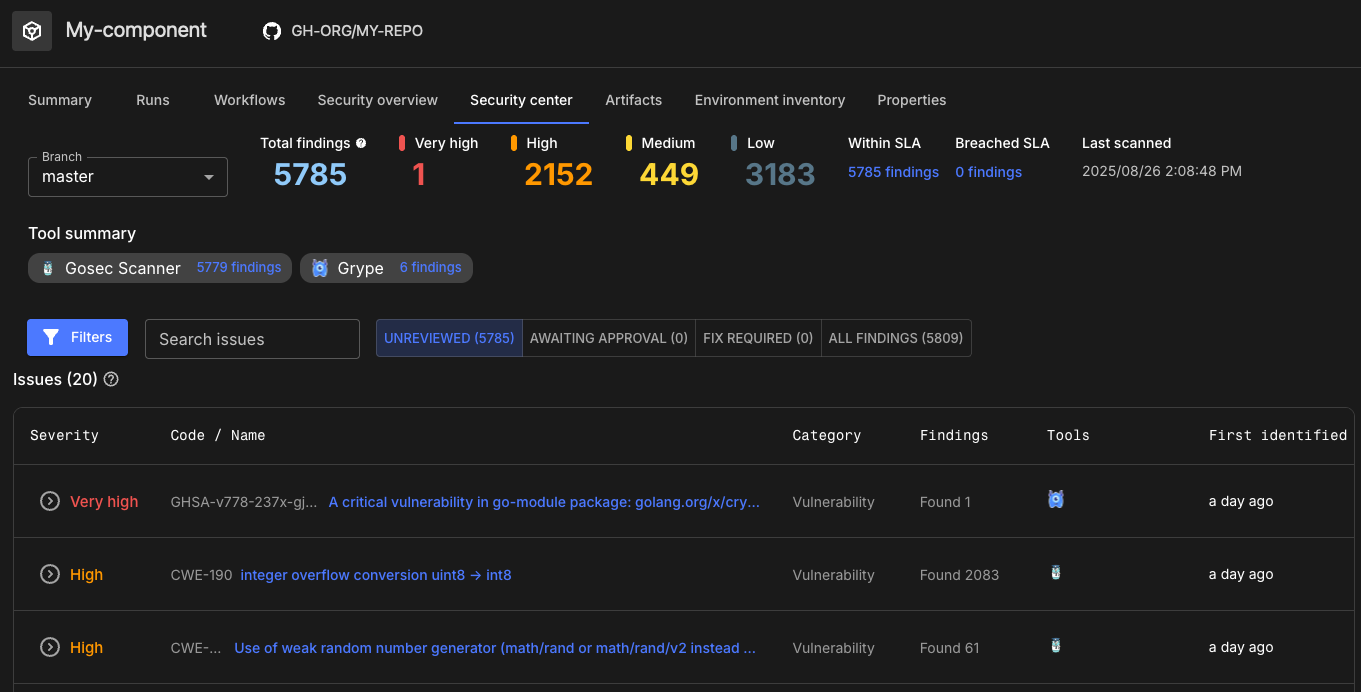Click the Grype tool icon on the GHSA row
The width and height of the screenshot is (1361, 692).
(x=1055, y=501)
